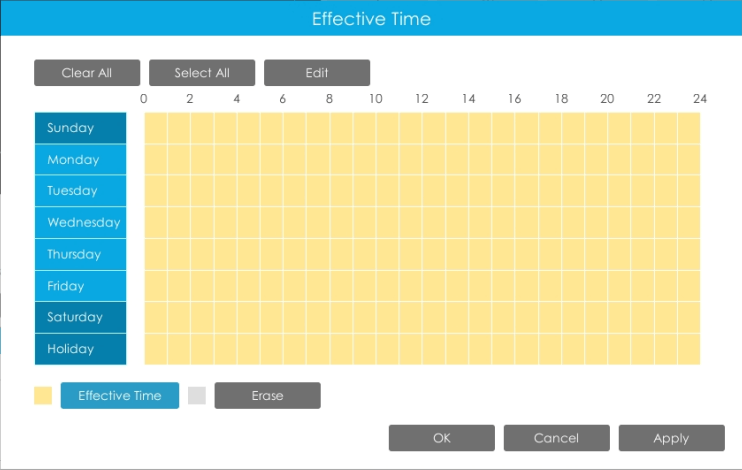Viewport: 742px width, 470px height.
Task: Select the Tuesday row label
Action: pyautogui.click(x=80, y=191)
